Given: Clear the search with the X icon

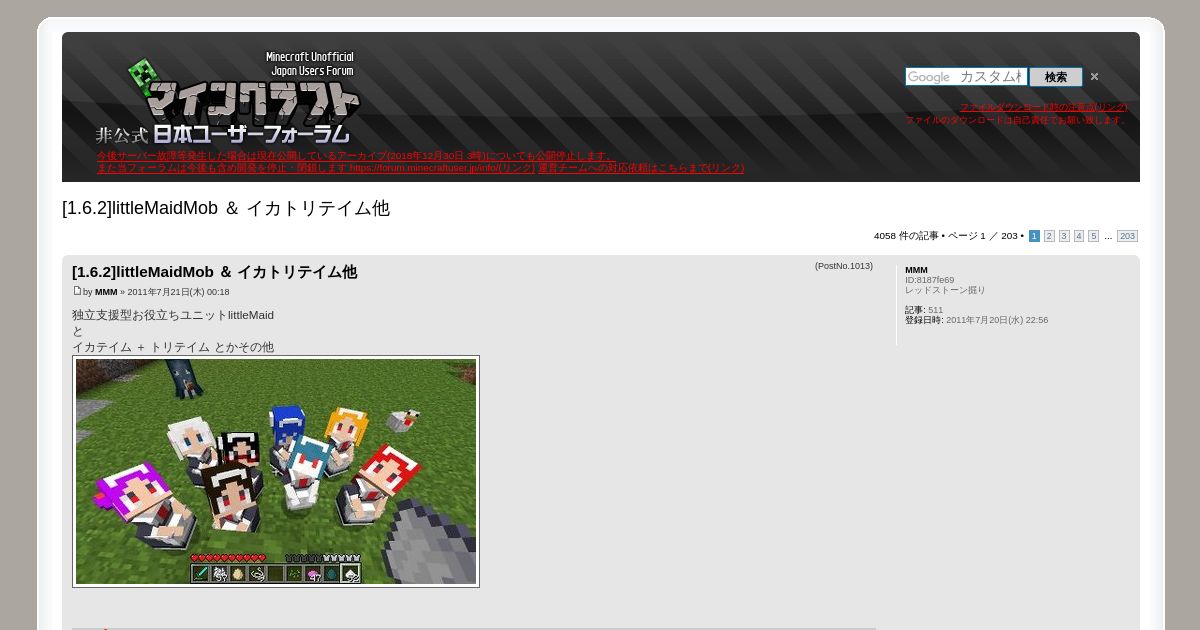Looking at the screenshot, I should click(1094, 77).
